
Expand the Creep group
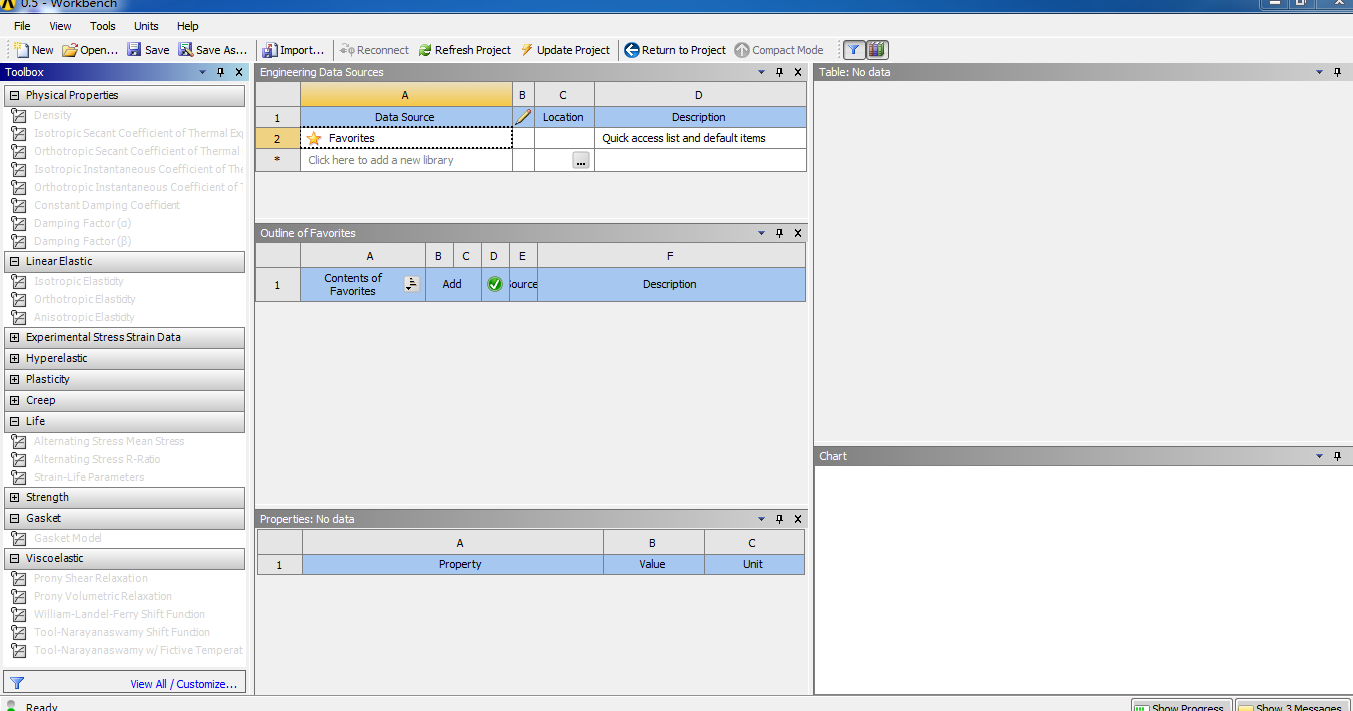(15, 400)
